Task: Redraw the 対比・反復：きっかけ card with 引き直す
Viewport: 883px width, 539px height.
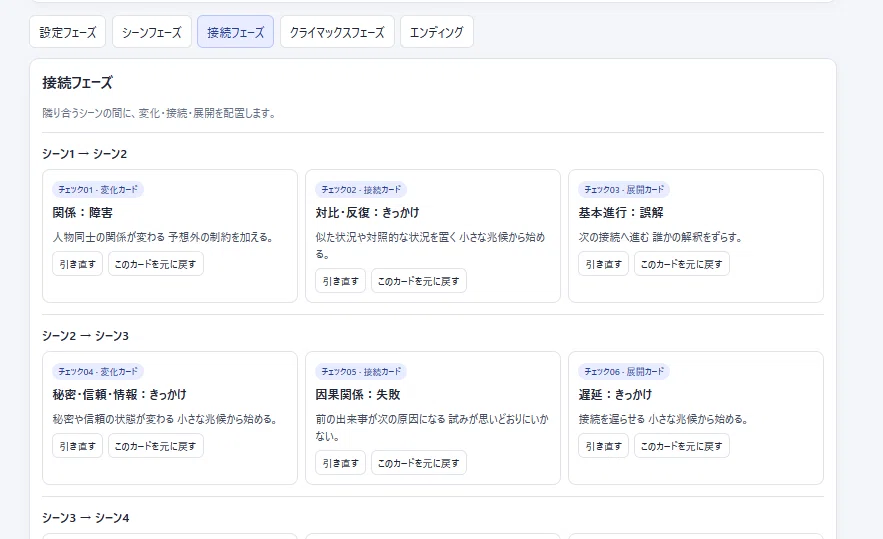Action: (341, 281)
